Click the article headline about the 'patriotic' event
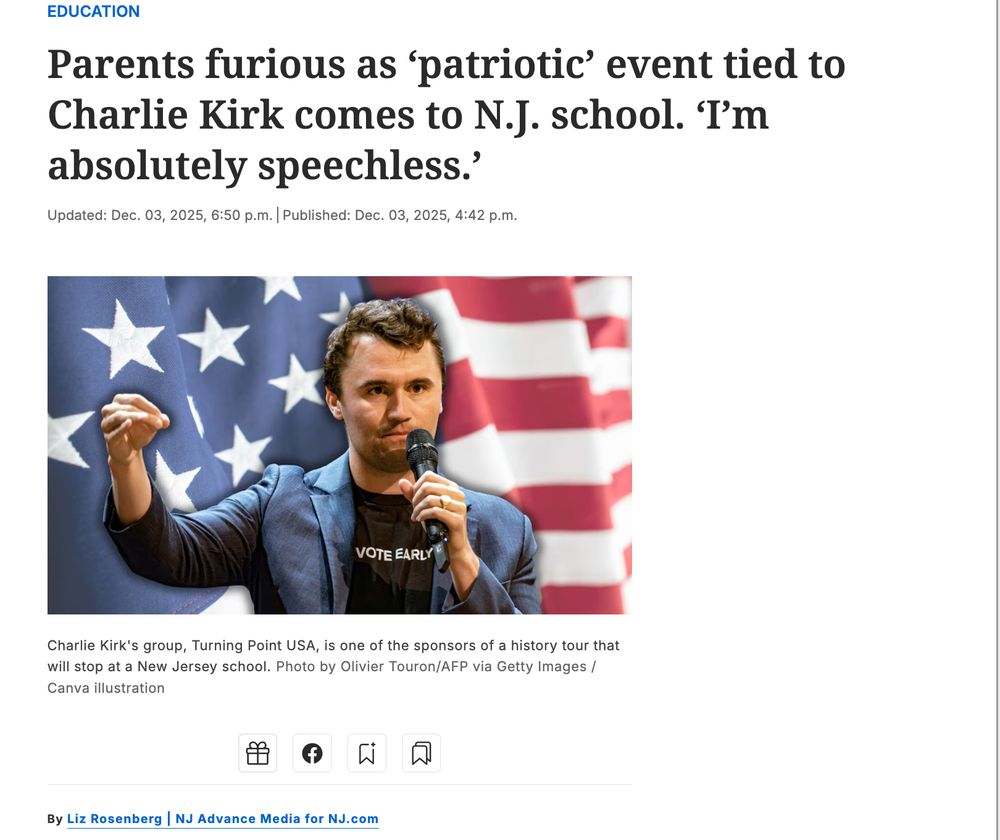1000x840 pixels. 446,115
